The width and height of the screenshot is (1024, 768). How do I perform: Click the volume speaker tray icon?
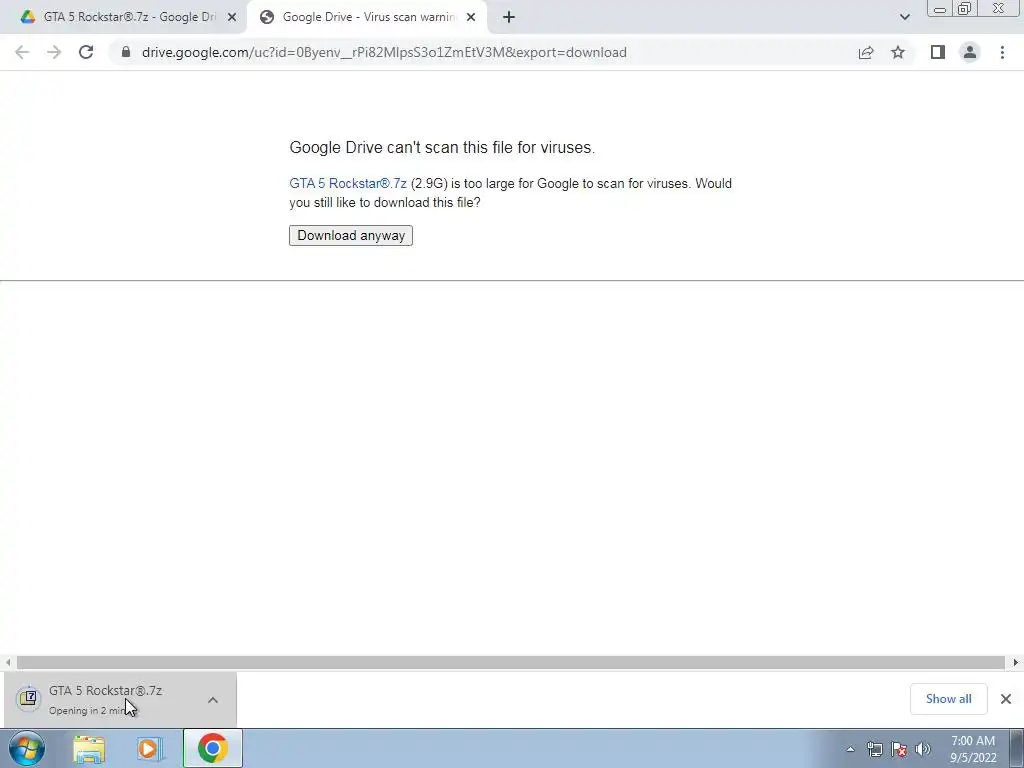click(923, 749)
